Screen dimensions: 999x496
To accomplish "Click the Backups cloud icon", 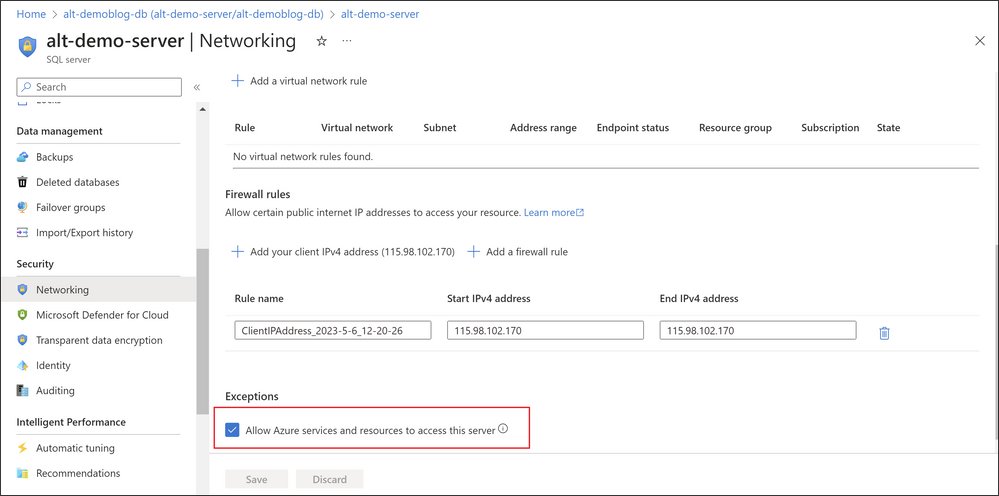I will click(x=23, y=157).
